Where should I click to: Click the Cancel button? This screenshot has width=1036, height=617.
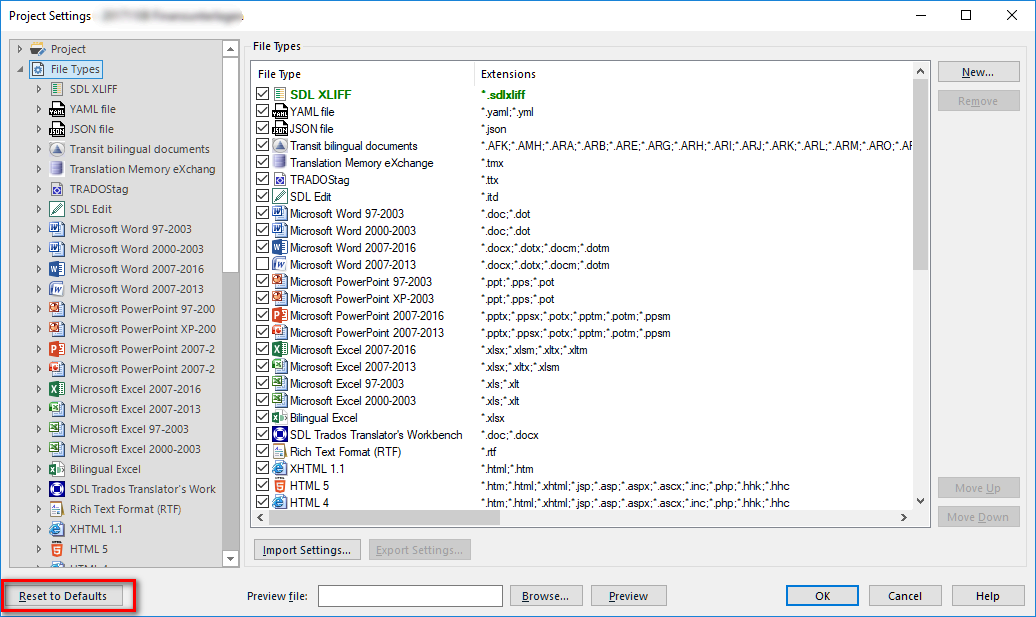(x=905, y=596)
